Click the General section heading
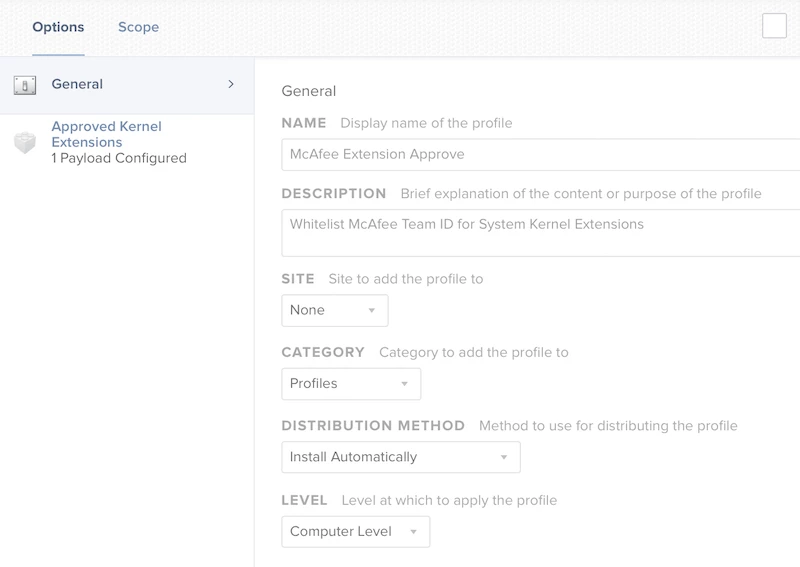 tap(309, 91)
